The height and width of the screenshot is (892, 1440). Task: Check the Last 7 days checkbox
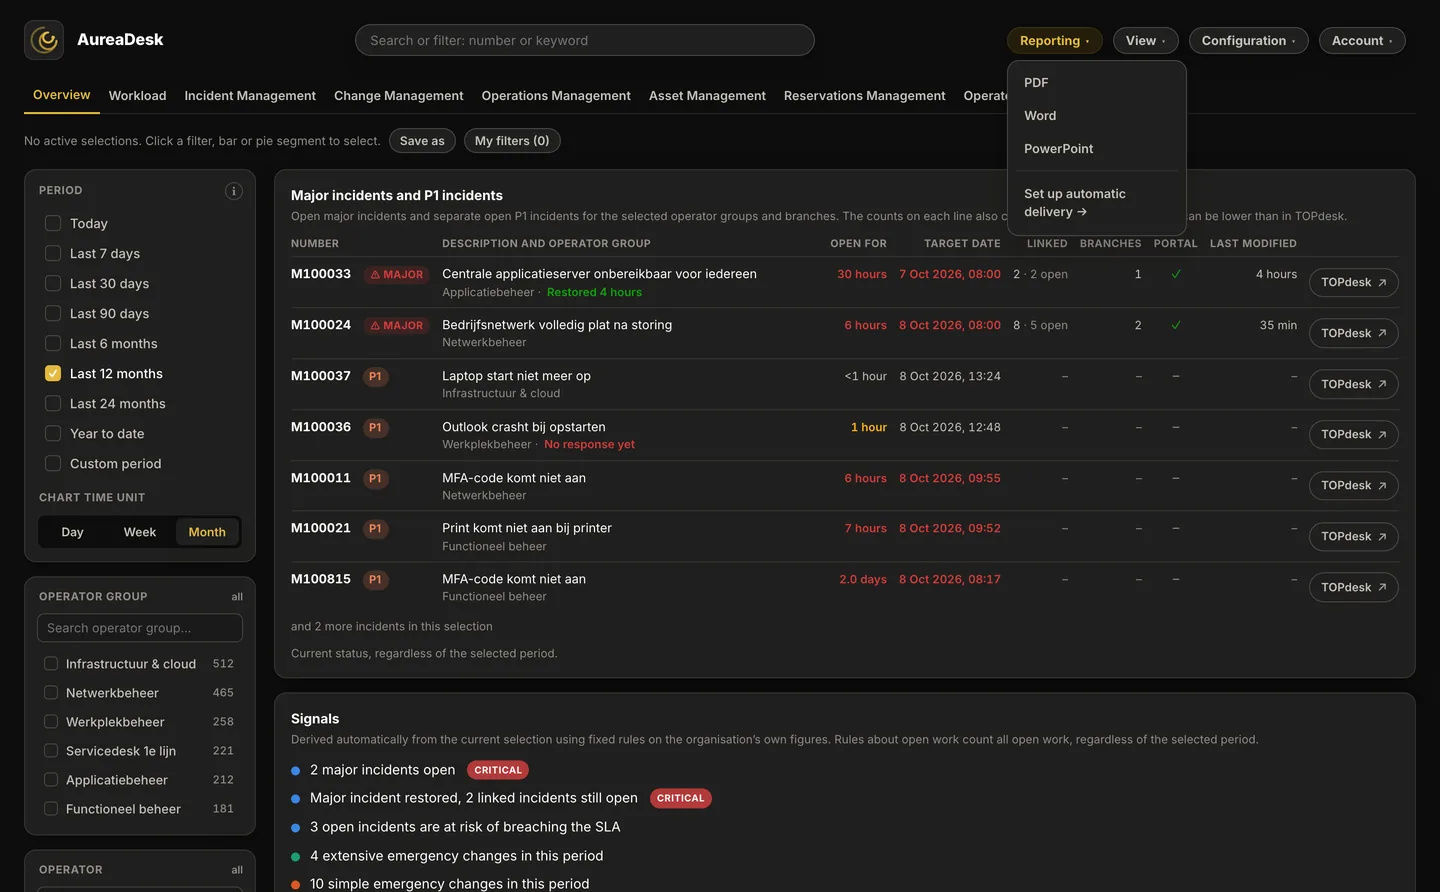point(53,253)
